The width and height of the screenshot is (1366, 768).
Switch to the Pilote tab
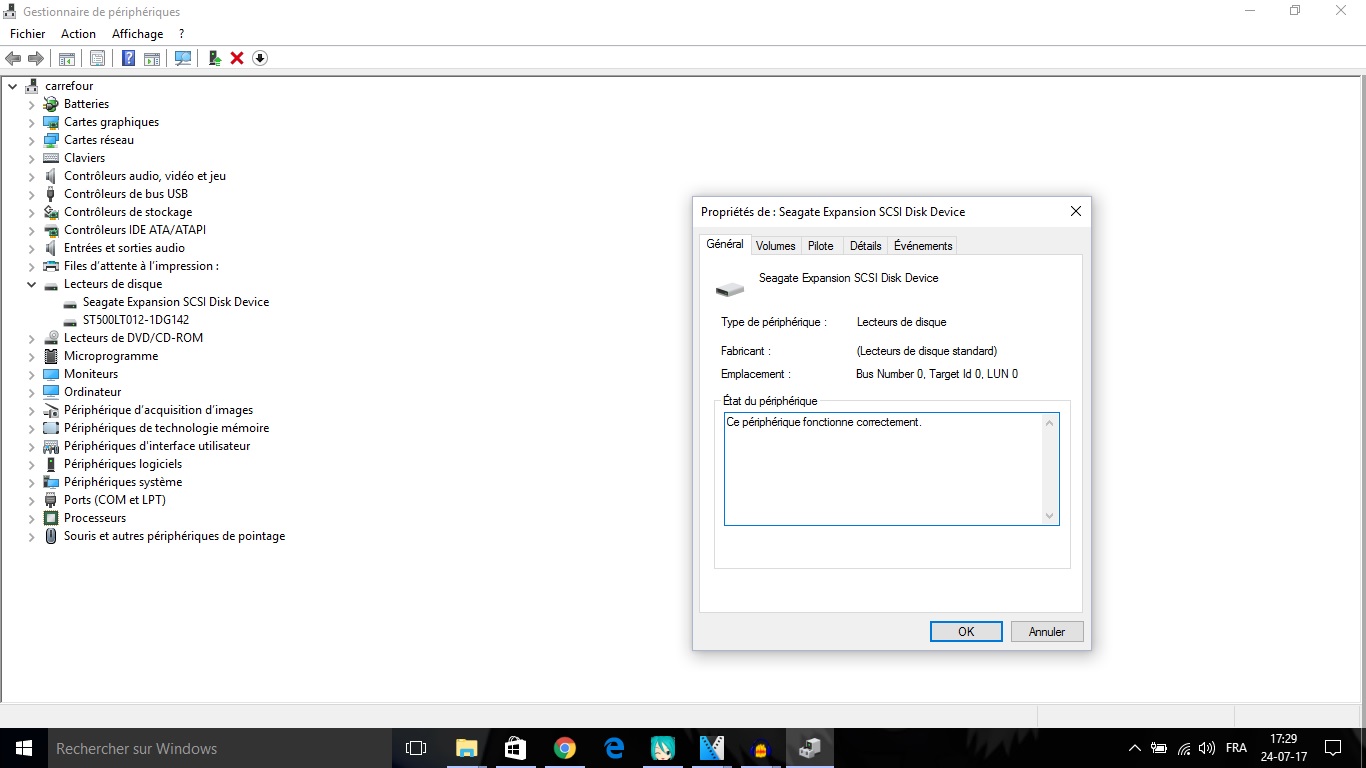coord(821,246)
